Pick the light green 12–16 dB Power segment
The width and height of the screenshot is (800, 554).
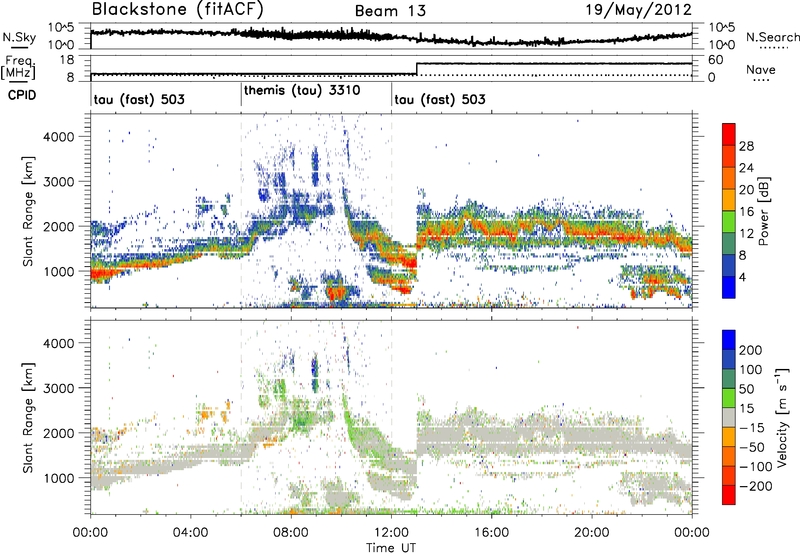(729, 221)
